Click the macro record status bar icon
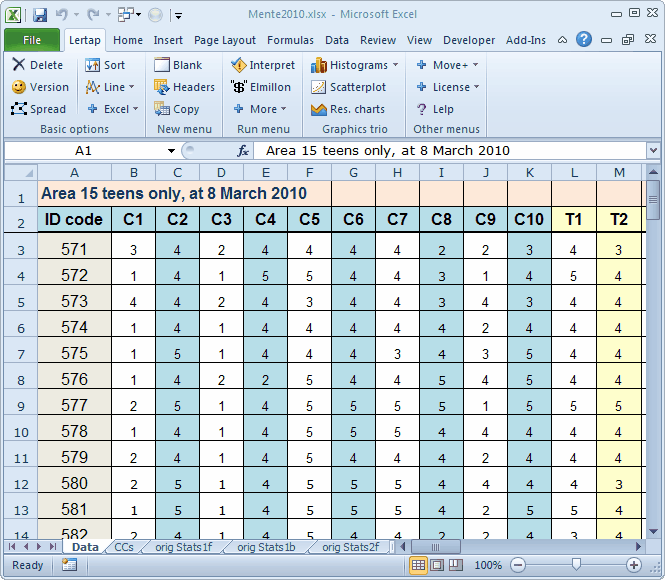665x580 pixels. coord(69,565)
